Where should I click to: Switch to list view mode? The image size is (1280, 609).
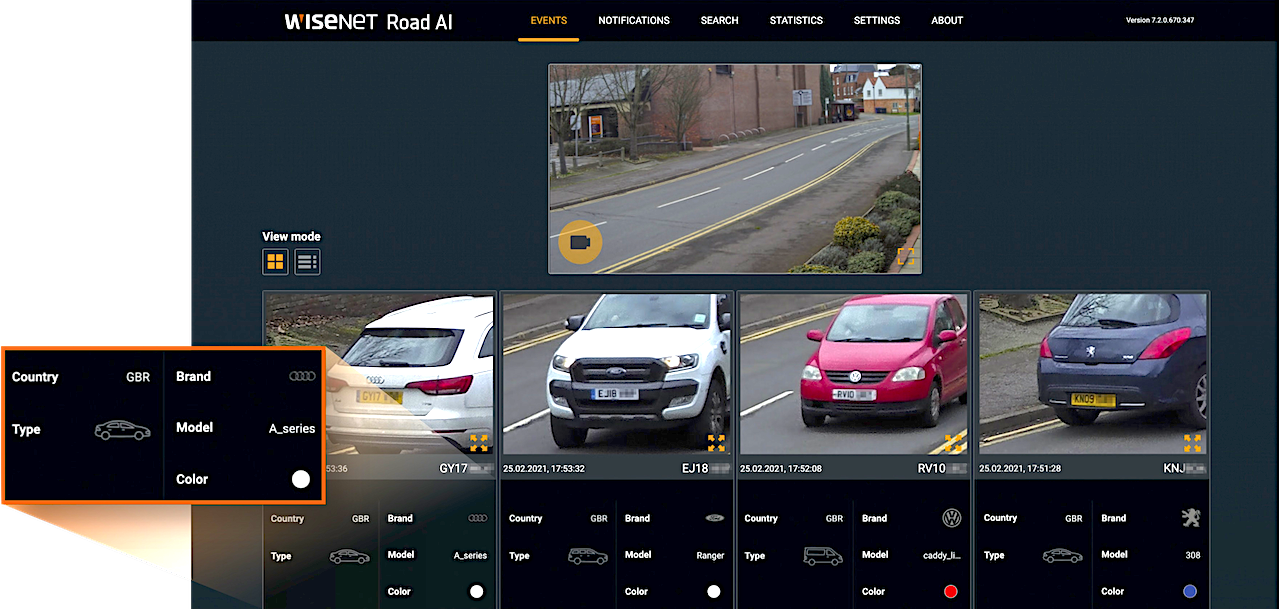pyautogui.click(x=307, y=262)
